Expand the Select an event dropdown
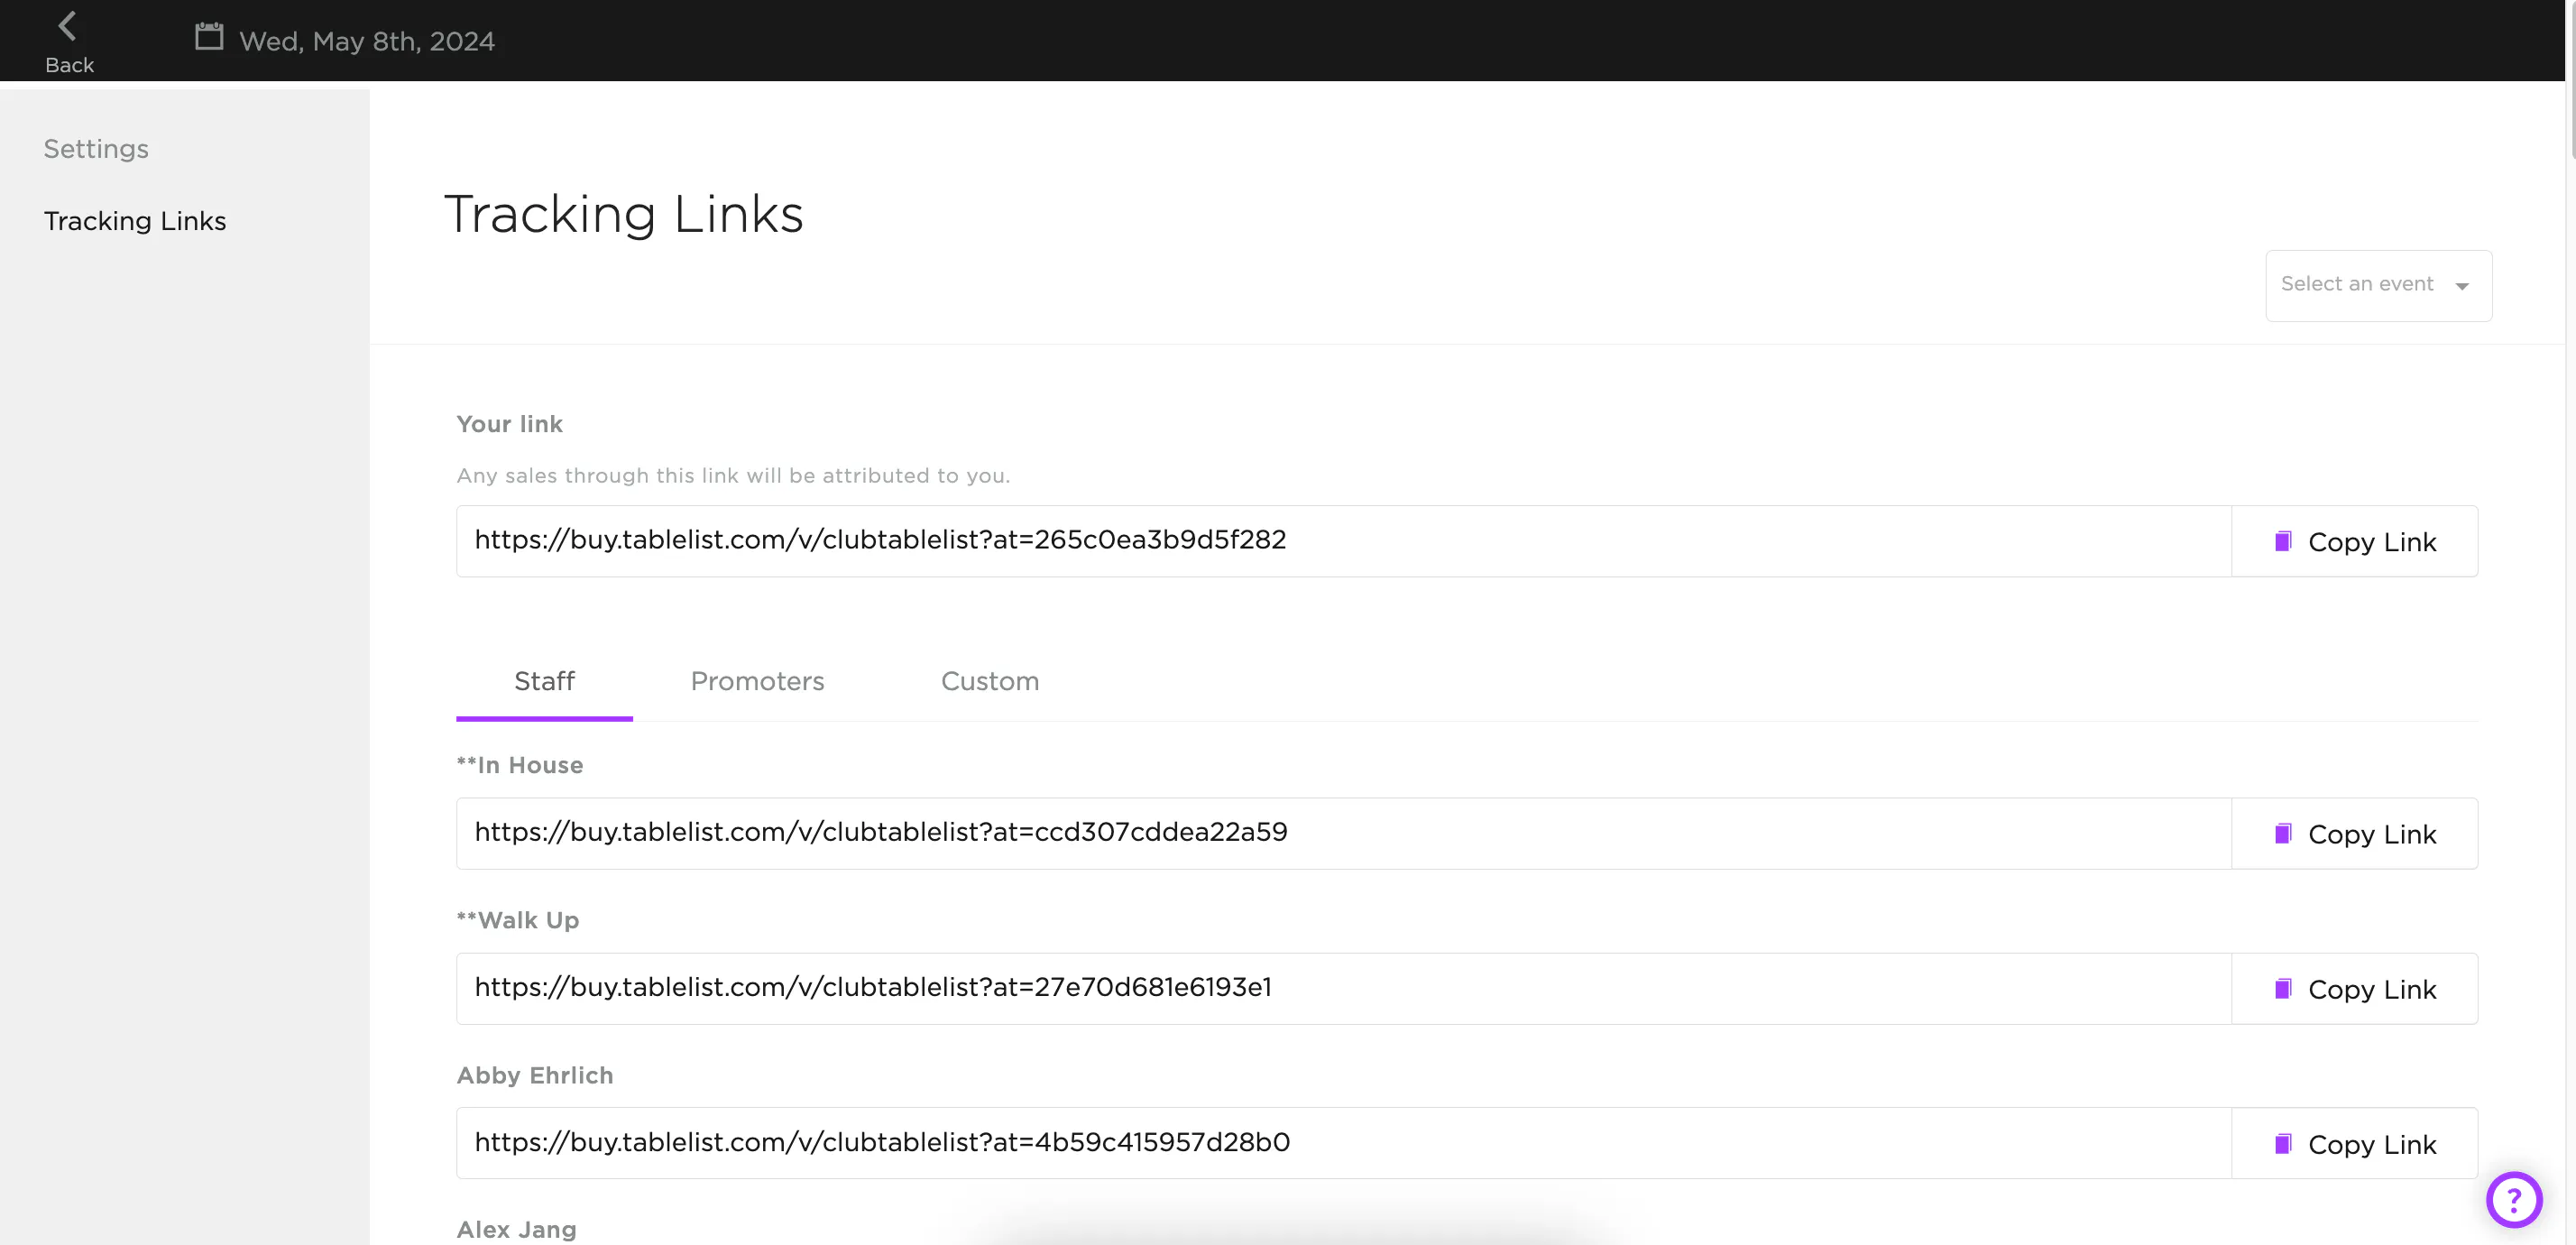The image size is (2576, 1245). tap(2356, 285)
